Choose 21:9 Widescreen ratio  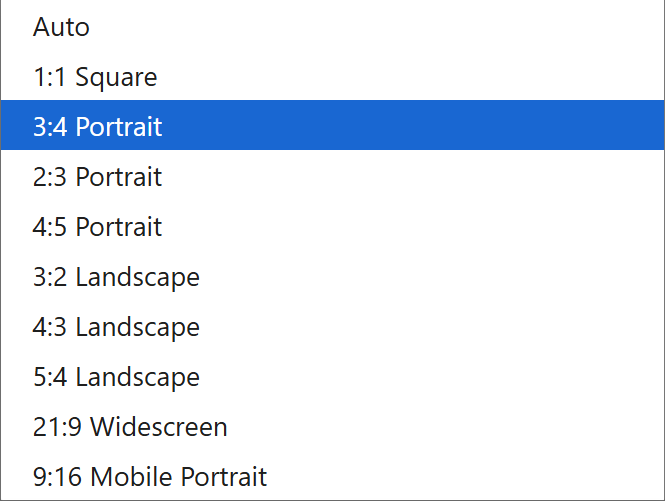(x=332, y=425)
